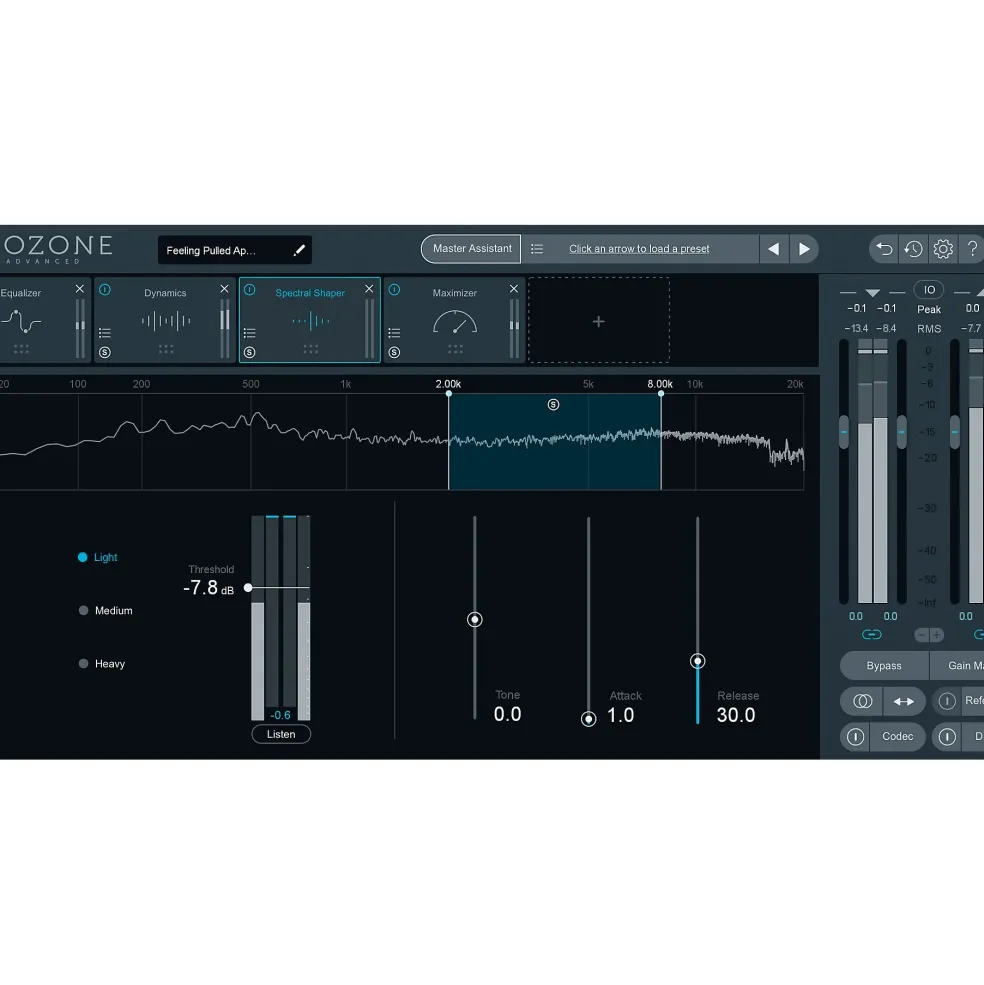This screenshot has height=985, width=984.
Task: Open the undo history clock icon
Action: [914, 249]
